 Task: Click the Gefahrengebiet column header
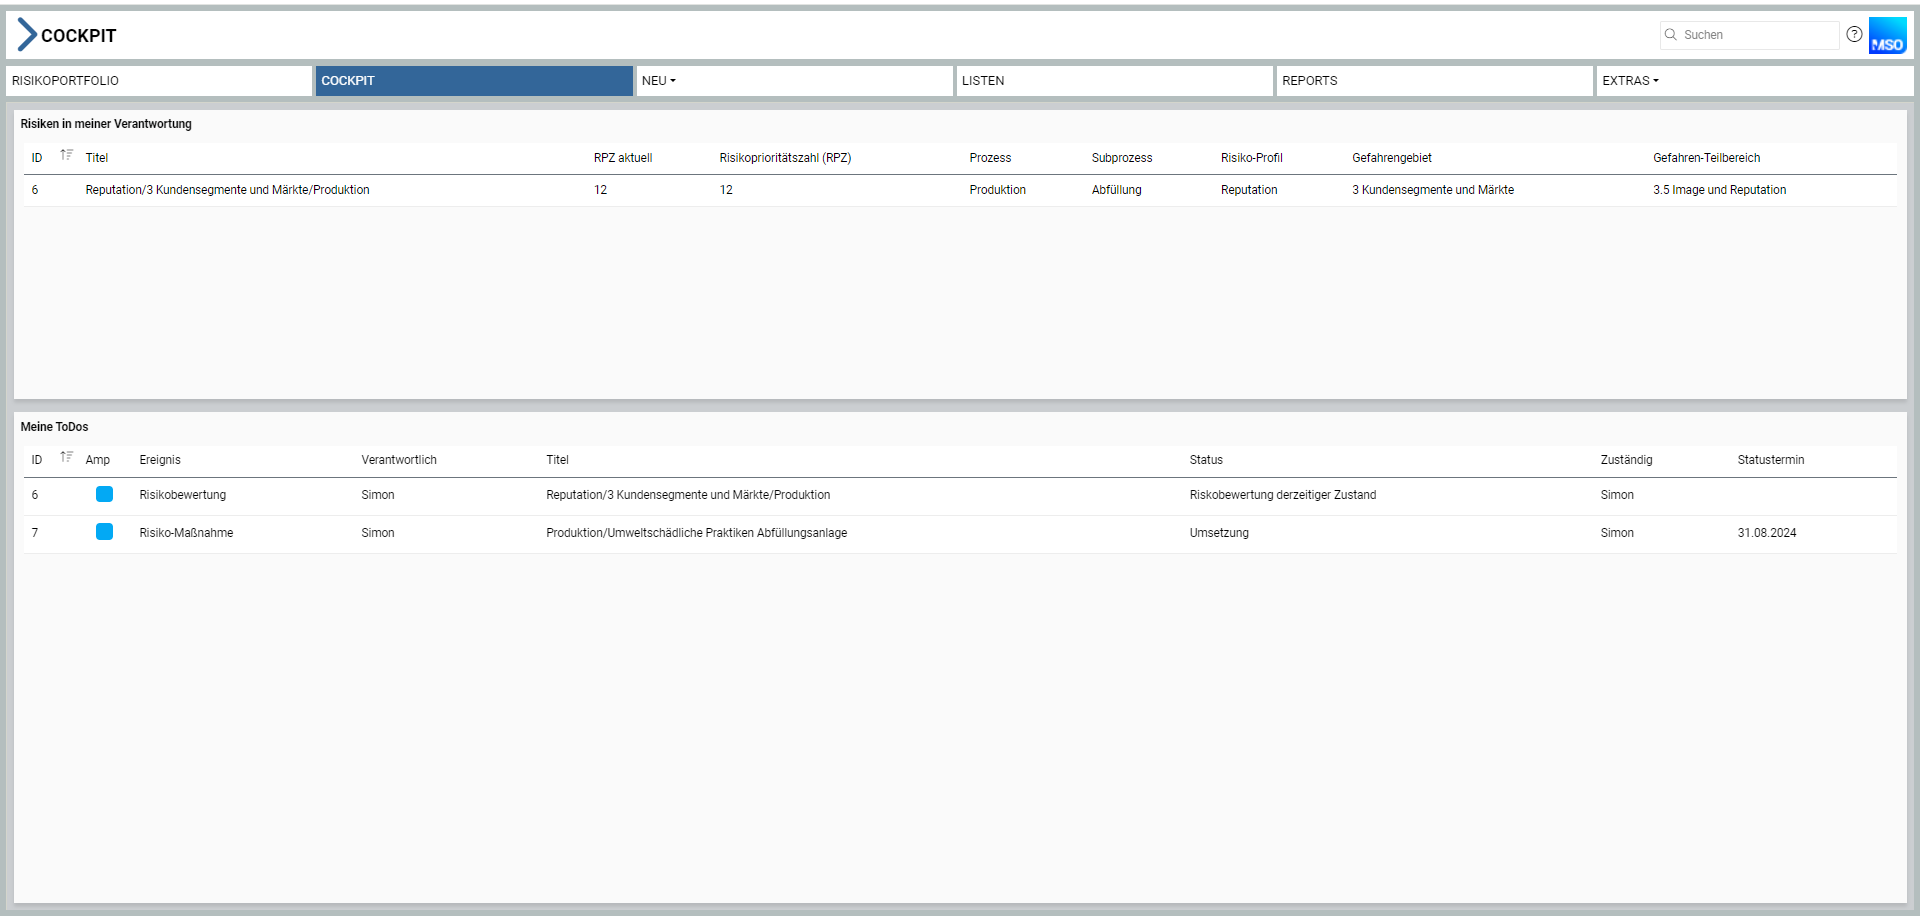[x=1391, y=158]
